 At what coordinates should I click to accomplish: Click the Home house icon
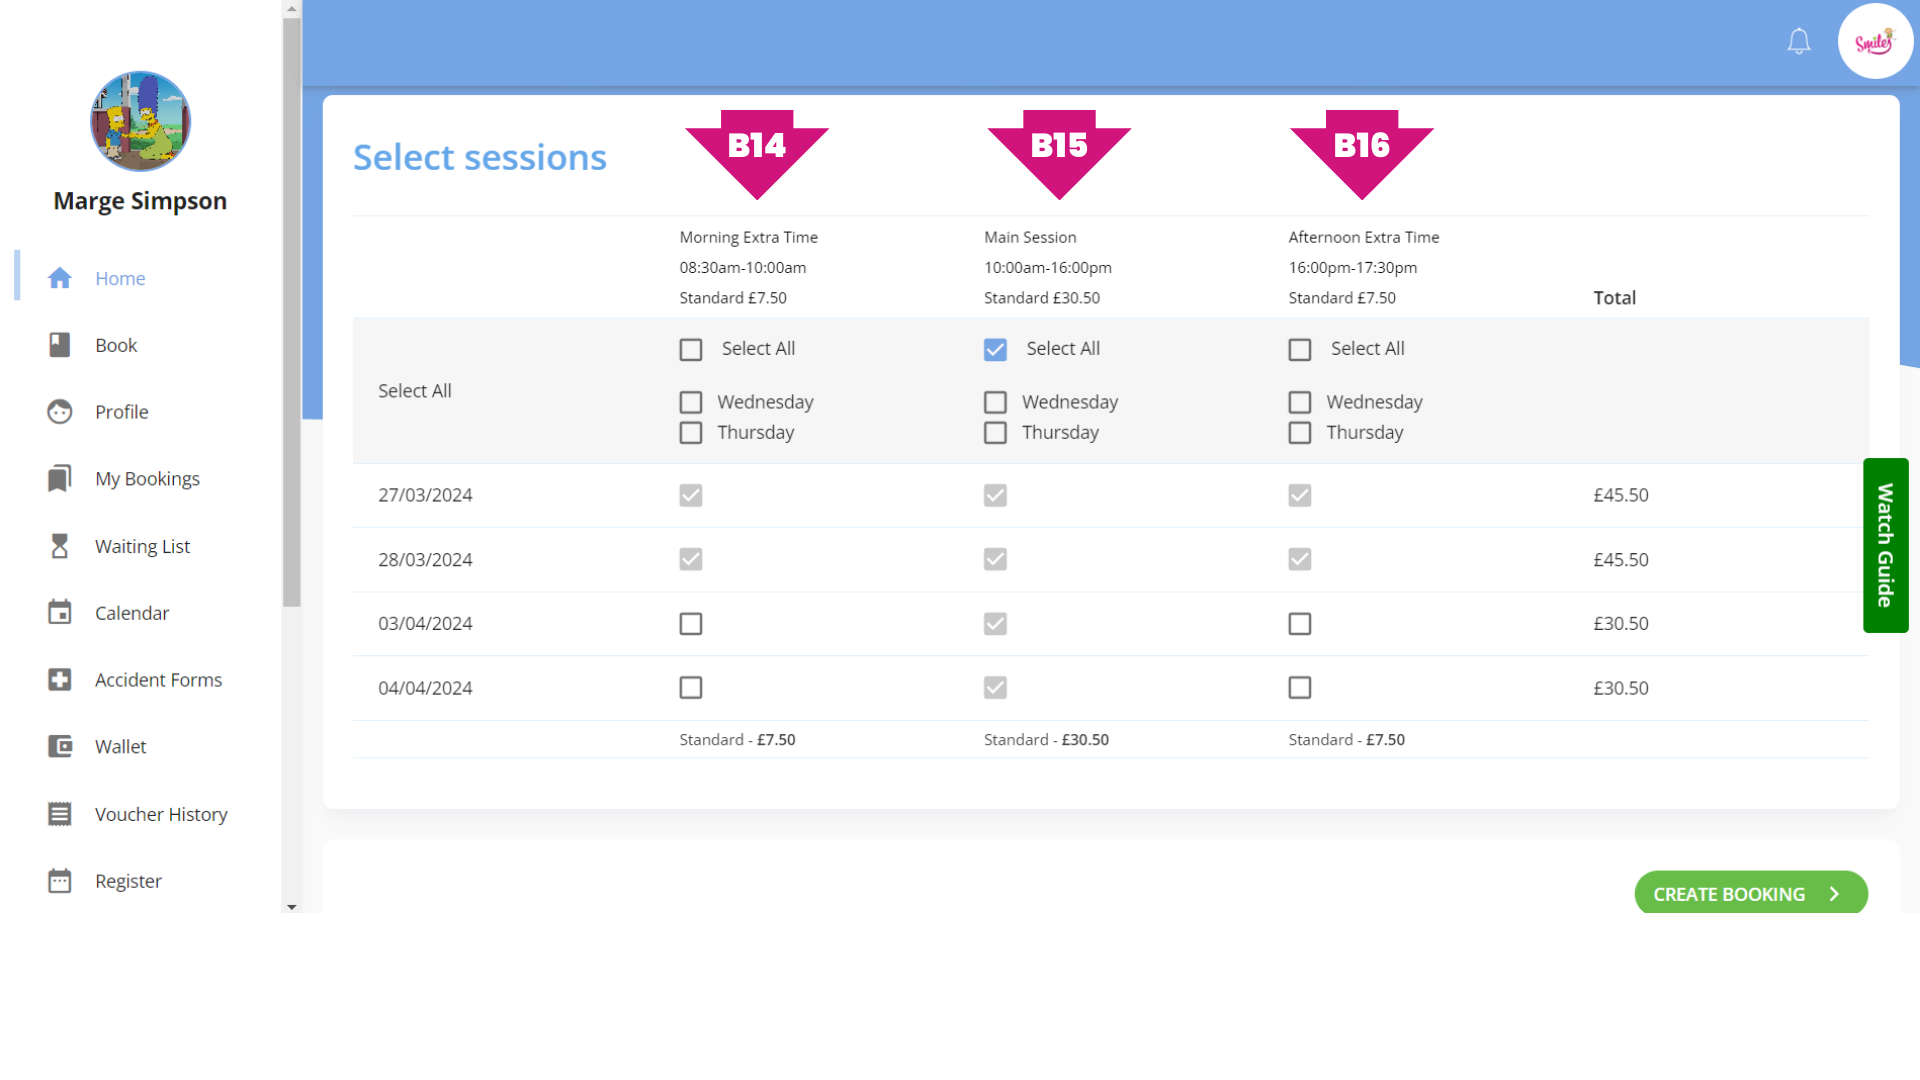coord(60,278)
